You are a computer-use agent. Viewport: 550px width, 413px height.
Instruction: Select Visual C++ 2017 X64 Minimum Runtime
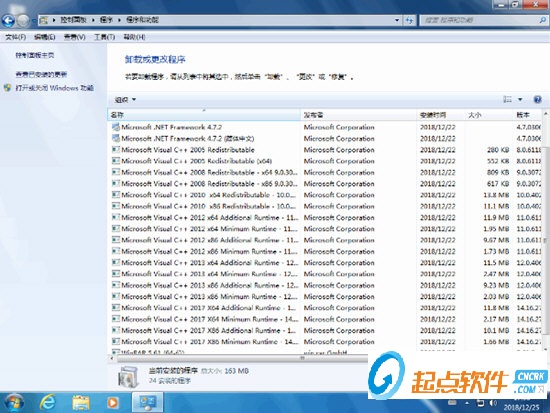point(325,319)
